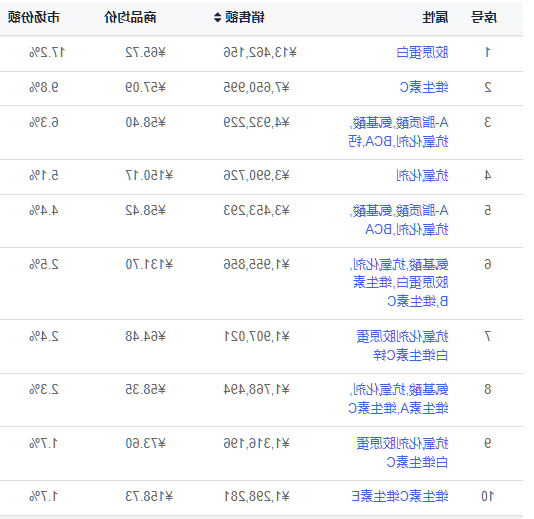Image resolution: width=534 pixels, height=519 pixels.
Task: Select market share 4.4%
Action: point(44,210)
